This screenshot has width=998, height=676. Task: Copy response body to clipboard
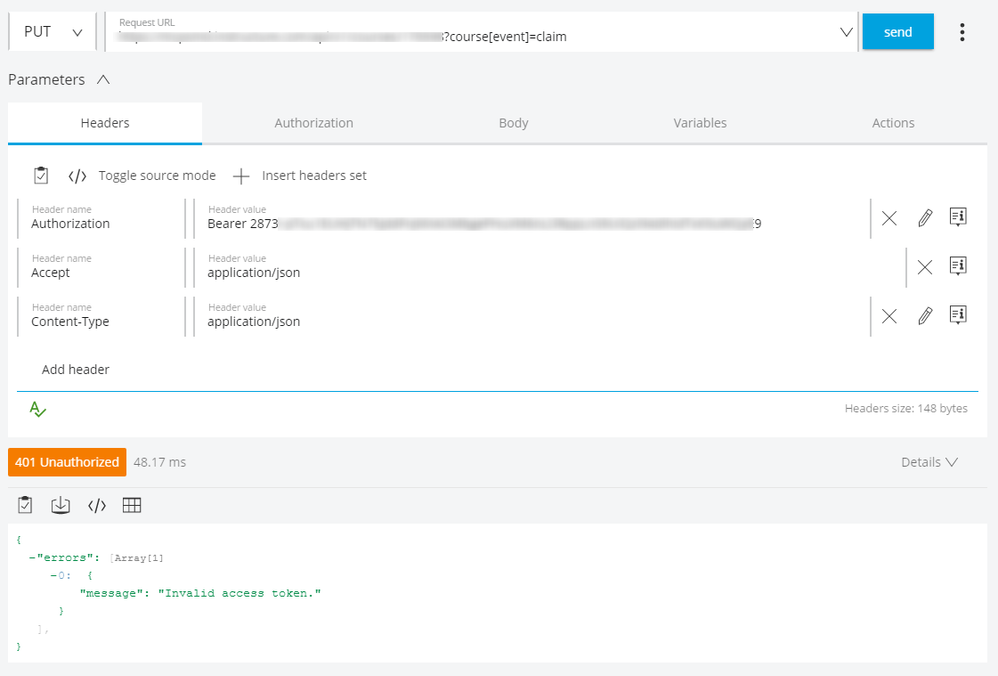click(26, 505)
